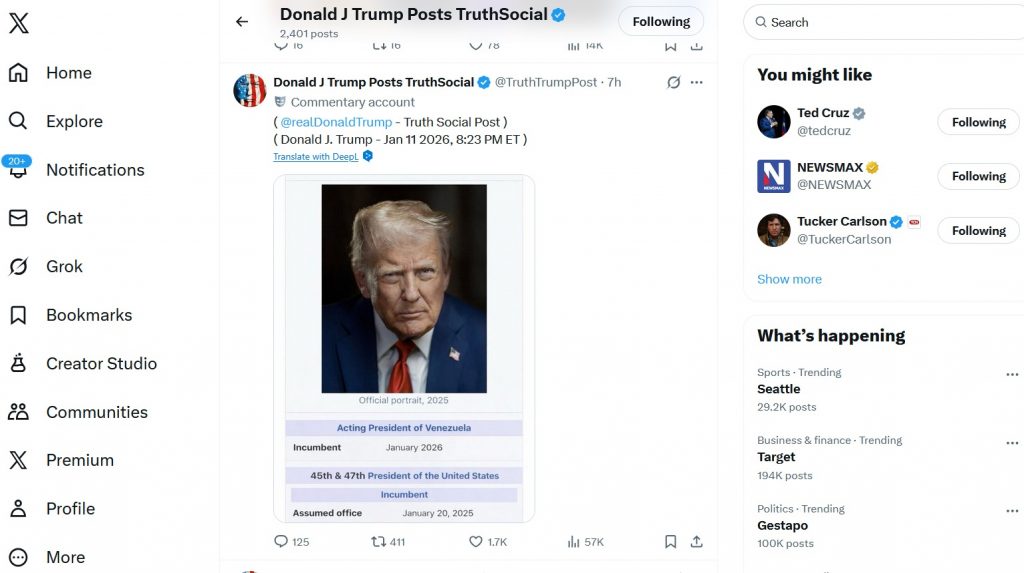1024x573 pixels.
Task: Click the X logo icon
Action: (x=19, y=23)
